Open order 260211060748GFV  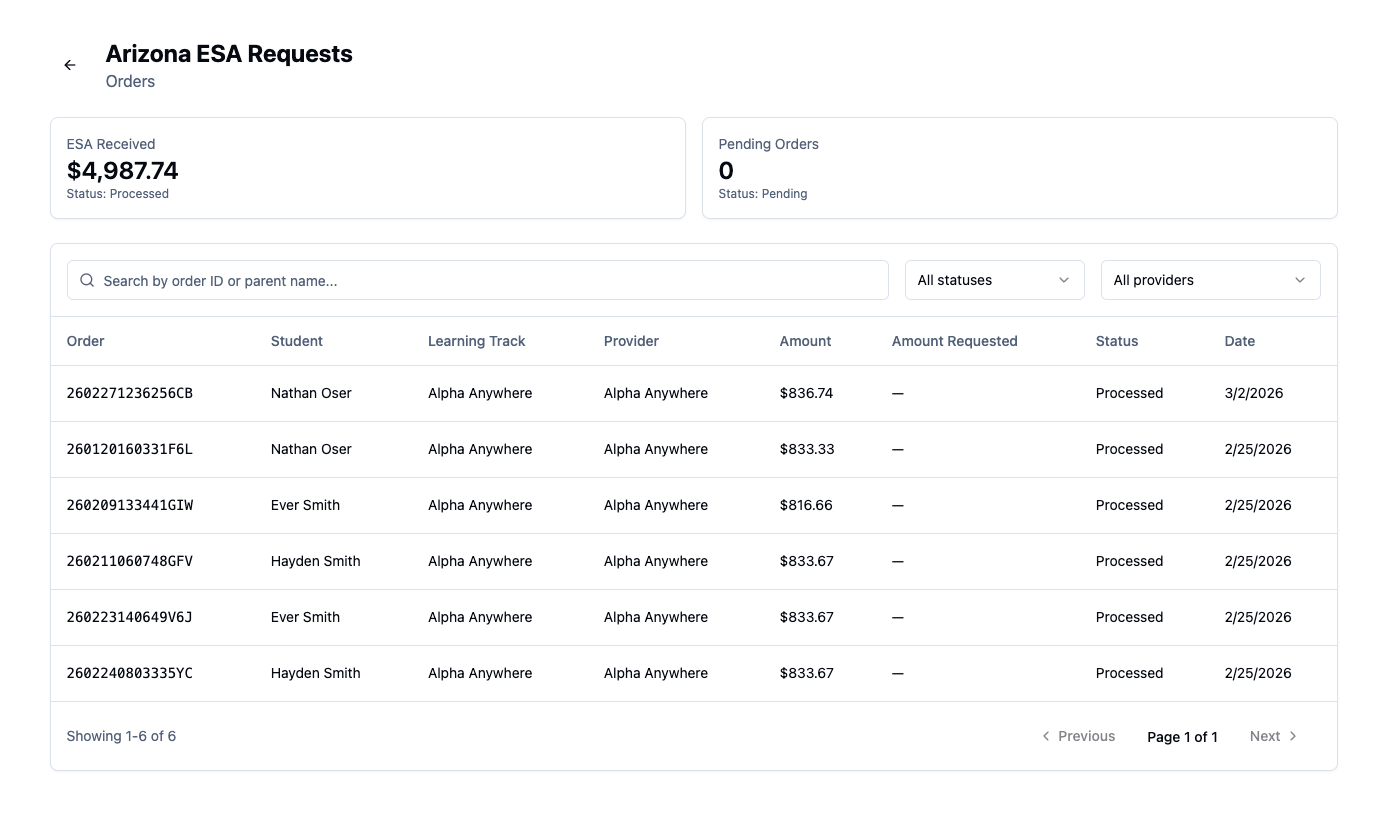[130, 561]
